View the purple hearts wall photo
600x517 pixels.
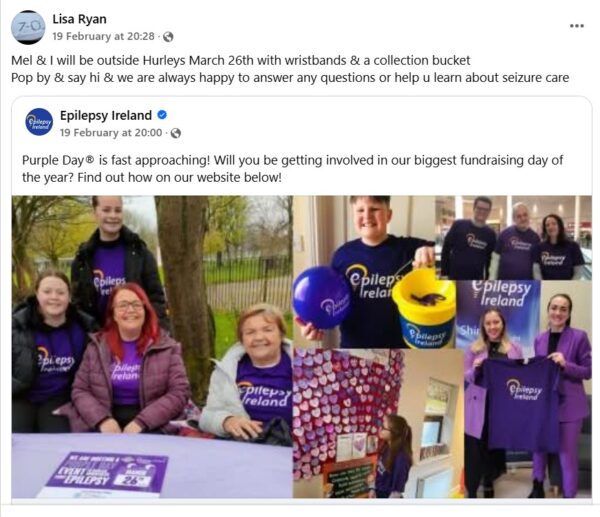click(378, 423)
